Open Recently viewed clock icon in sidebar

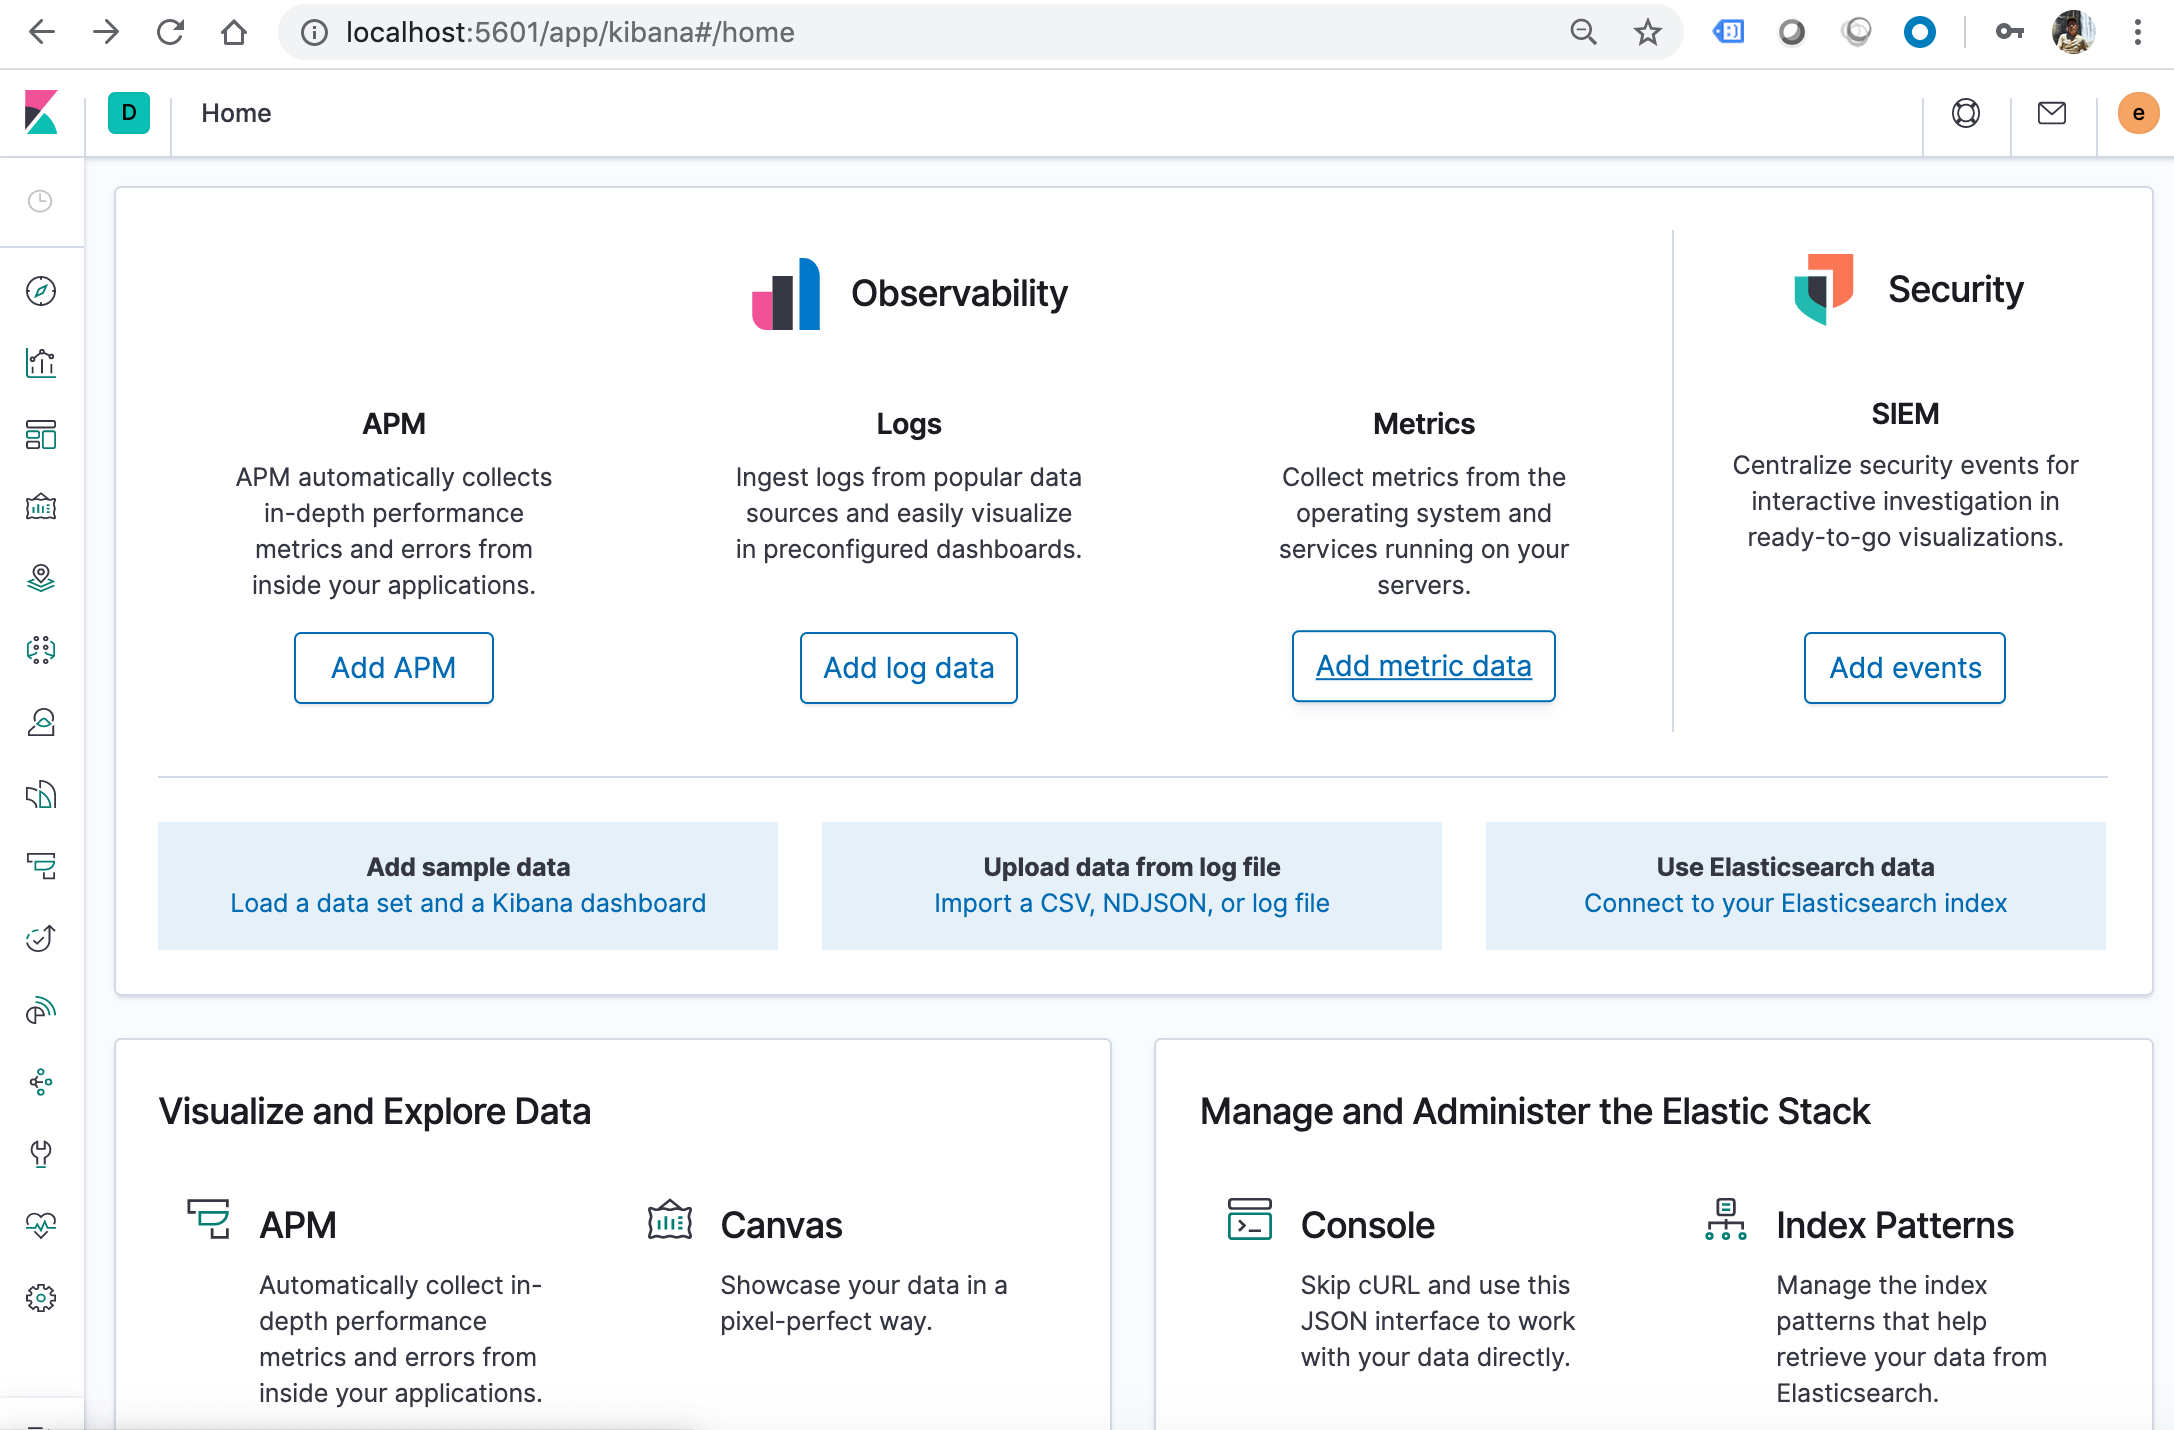[40, 201]
